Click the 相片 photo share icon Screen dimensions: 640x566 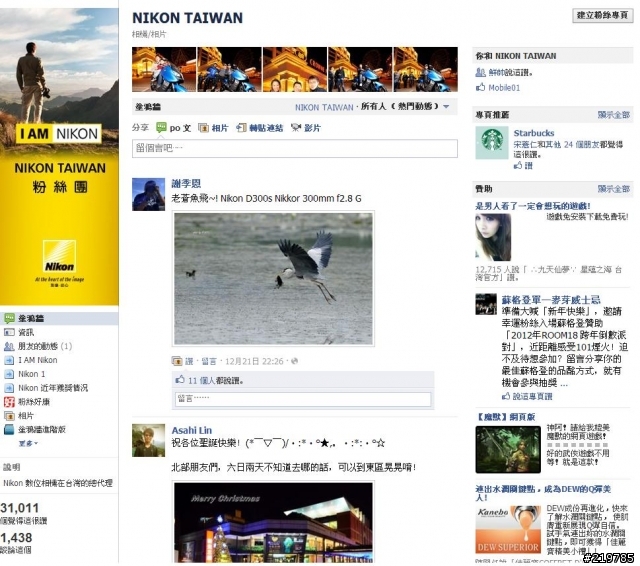(x=203, y=128)
